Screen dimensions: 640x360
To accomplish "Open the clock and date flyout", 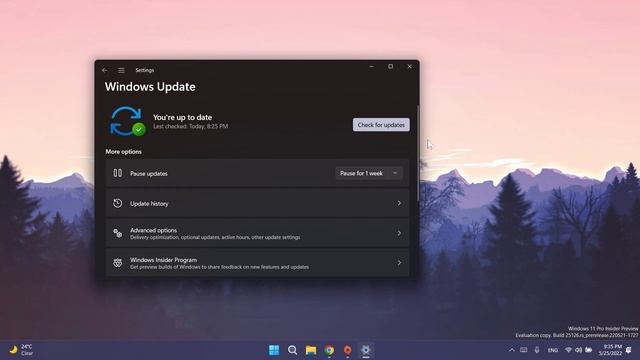I will tap(611, 350).
